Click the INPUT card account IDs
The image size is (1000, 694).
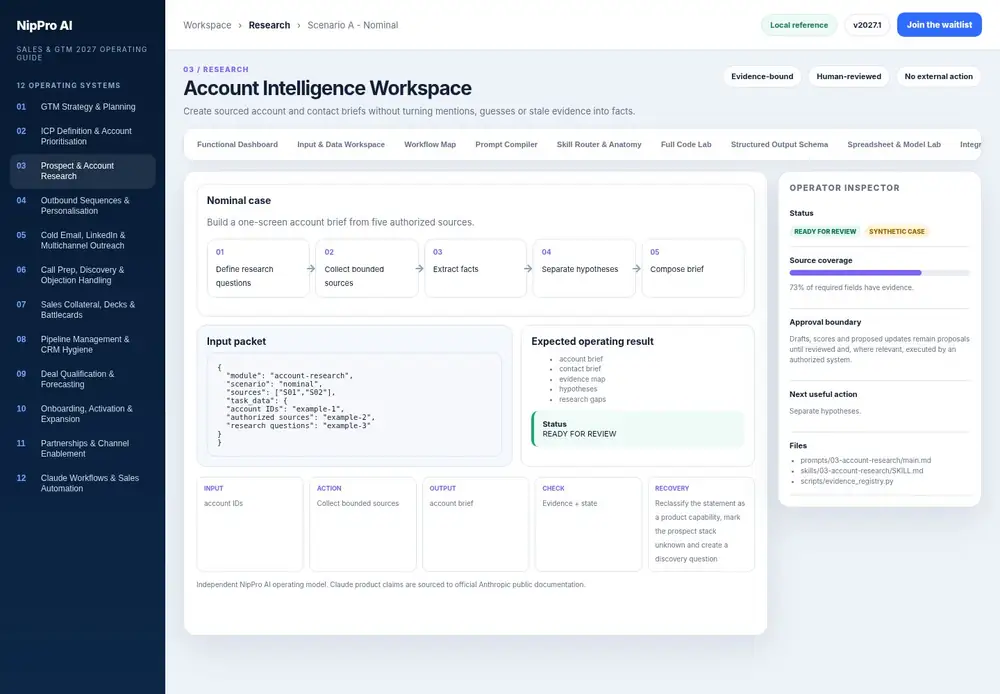(250, 524)
